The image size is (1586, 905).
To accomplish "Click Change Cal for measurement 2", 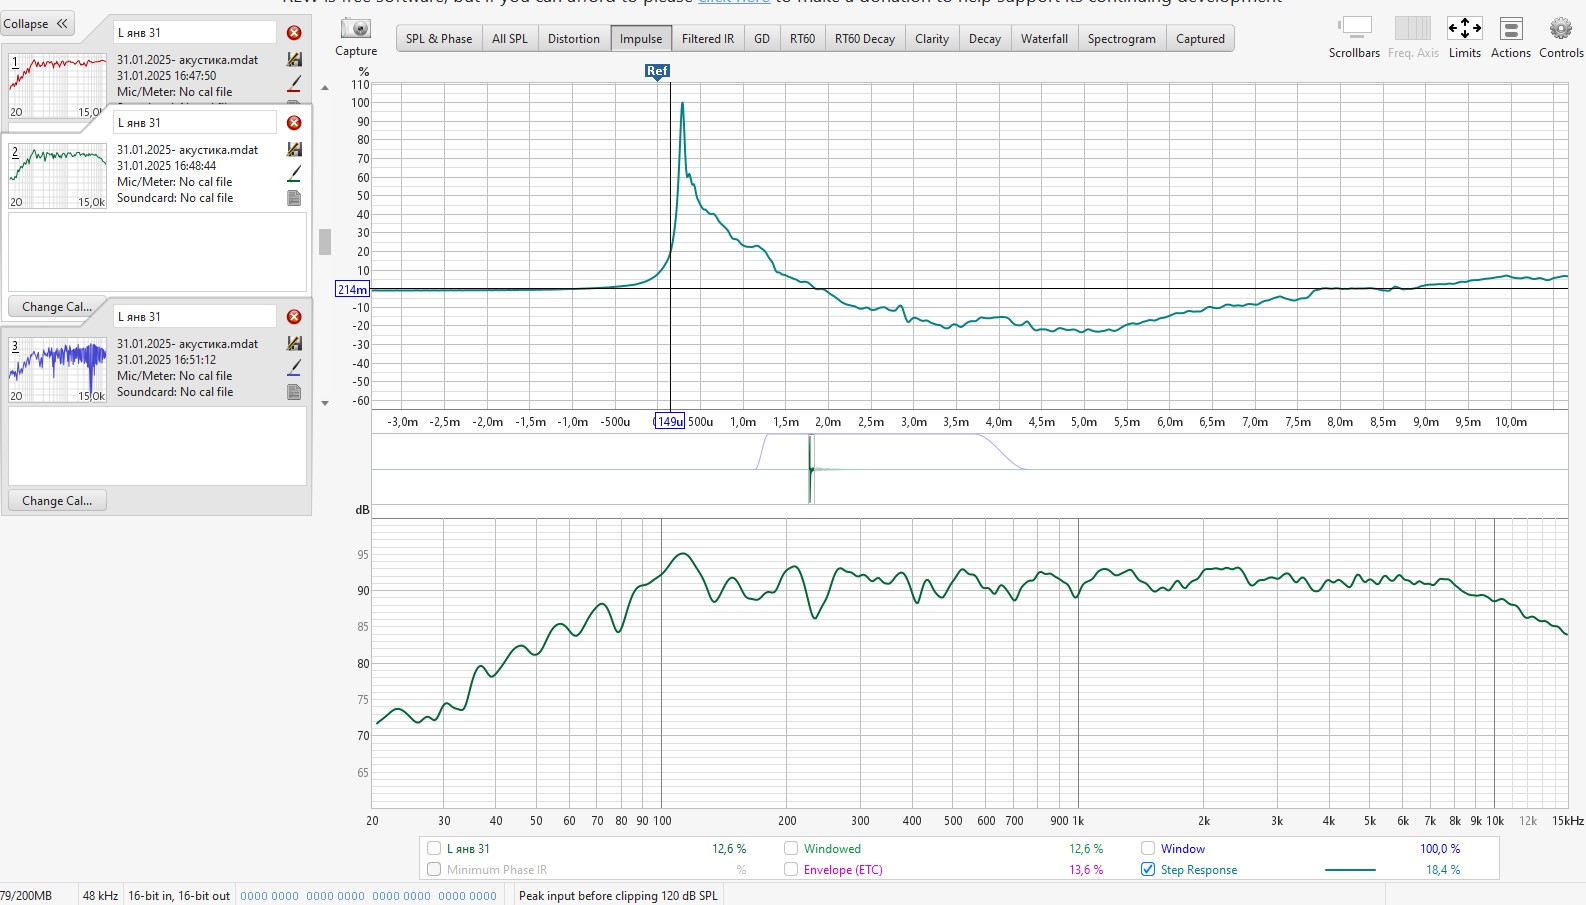I will click(x=57, y=307).
